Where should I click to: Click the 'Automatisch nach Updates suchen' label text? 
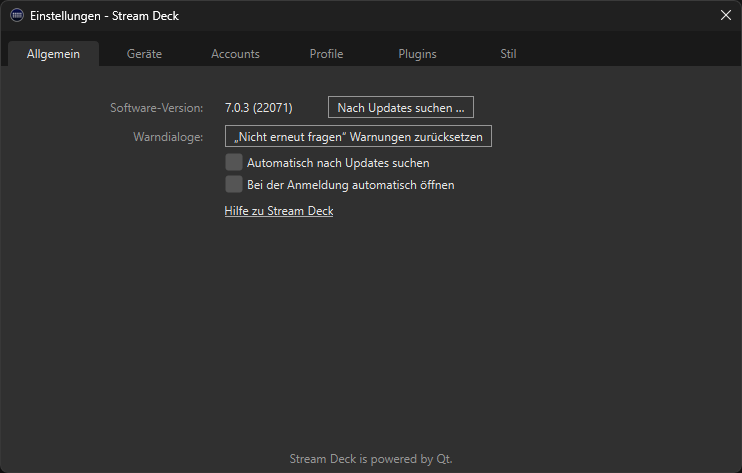(x=338, y=162)
